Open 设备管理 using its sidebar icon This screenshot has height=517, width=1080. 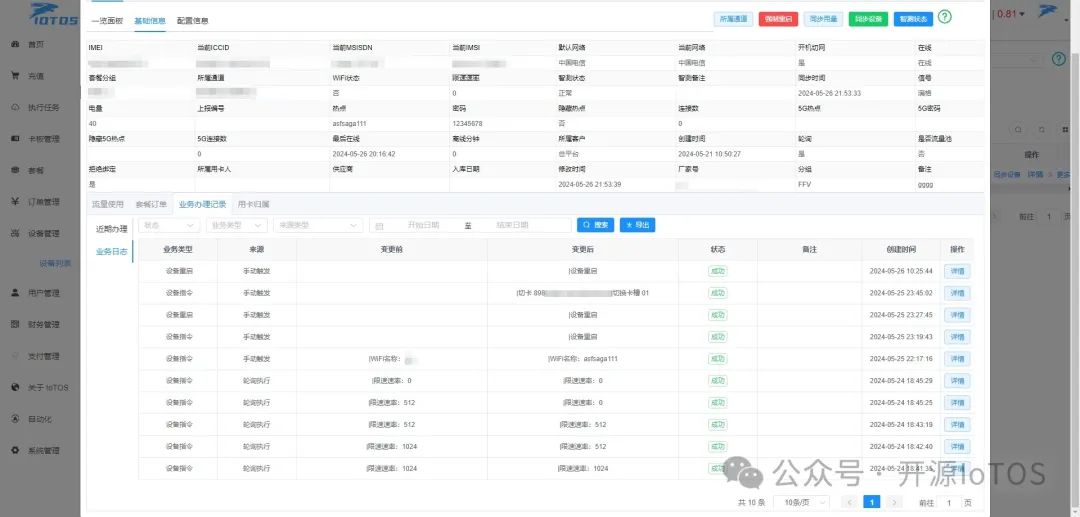(x=15, y=233)
